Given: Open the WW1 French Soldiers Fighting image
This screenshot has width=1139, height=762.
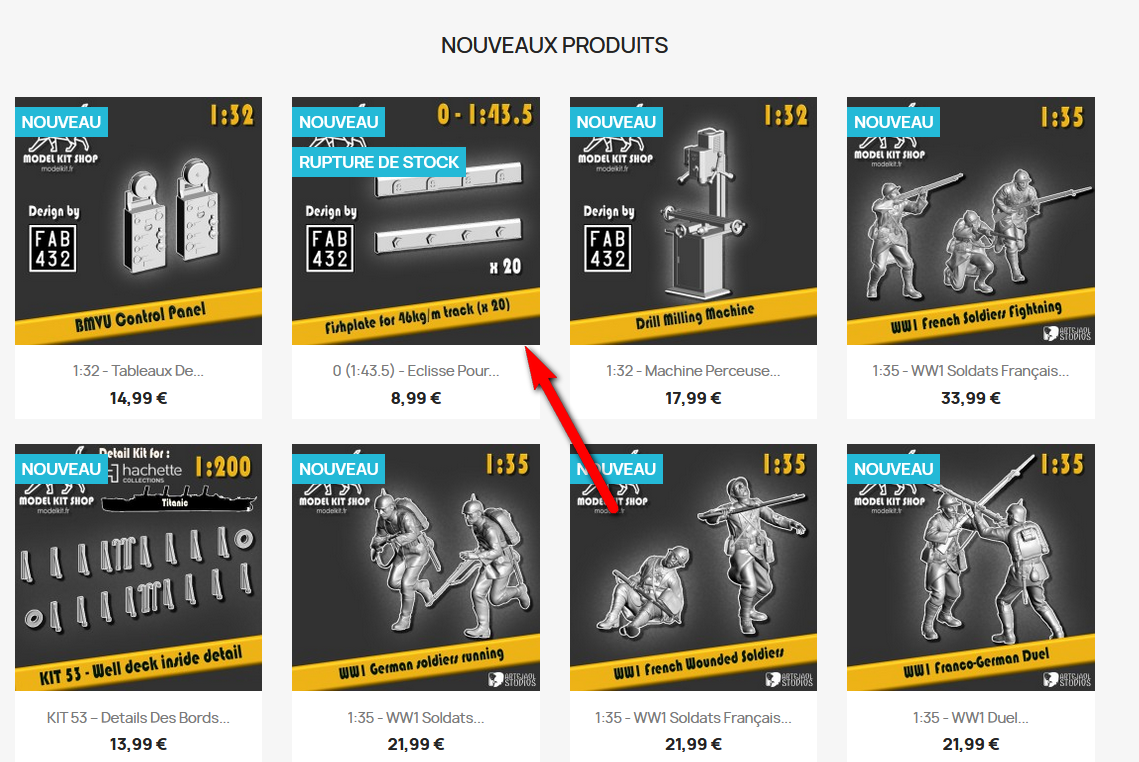Looking at the screenshot, I should [x=970, y=221].
